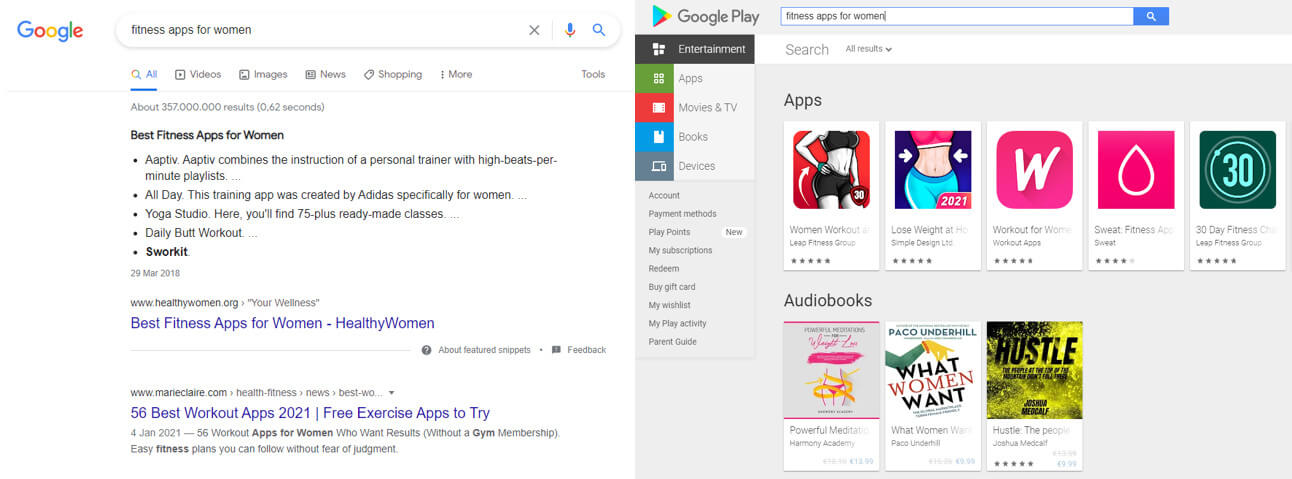Image resolution: width=1292 pixels, height=479 pixels.
Task: Click €13.99 price on Powerful Meditations
Action: coord(862,462)
